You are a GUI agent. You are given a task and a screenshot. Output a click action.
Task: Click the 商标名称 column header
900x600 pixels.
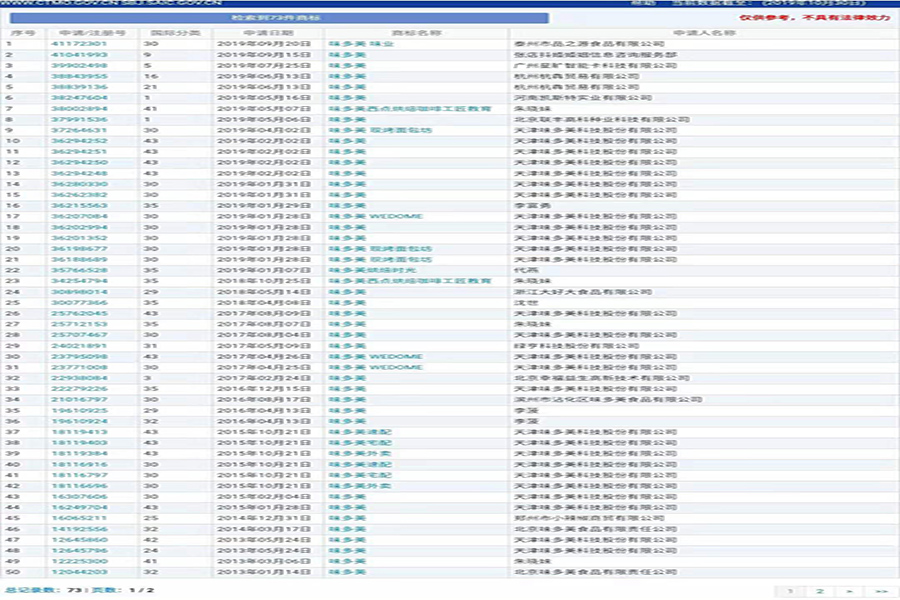417,33
